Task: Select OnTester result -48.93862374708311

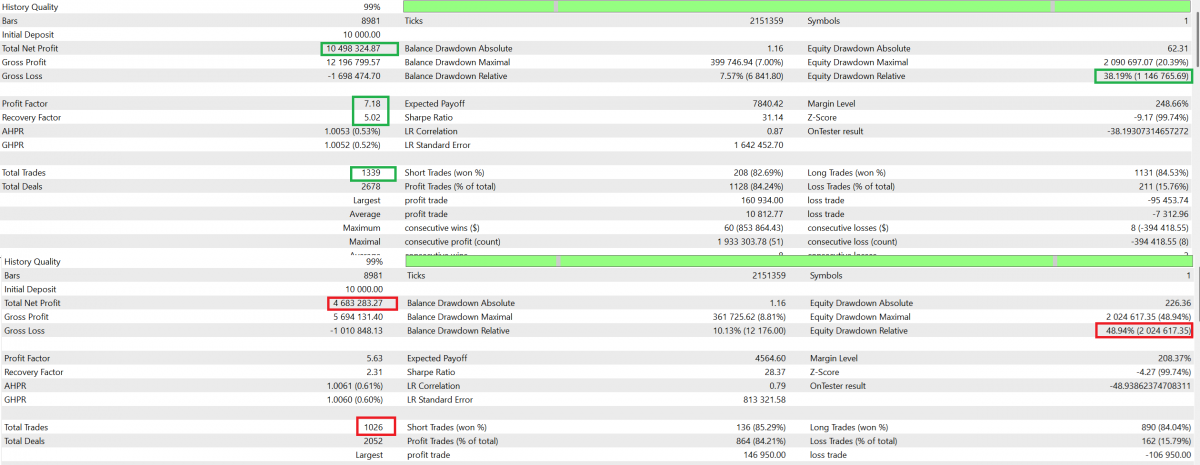Action: pos(1152,385)
